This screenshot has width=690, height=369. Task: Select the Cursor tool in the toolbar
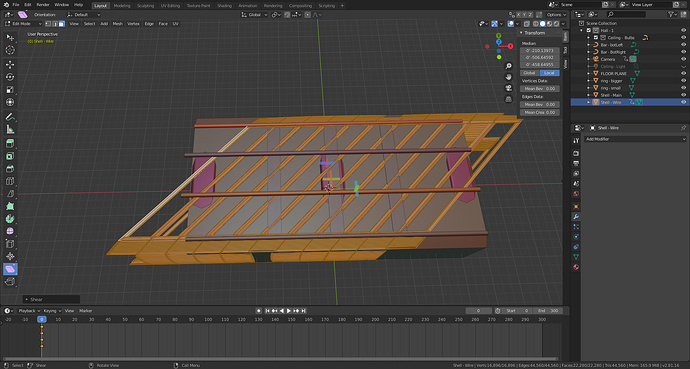pos(10,50)
